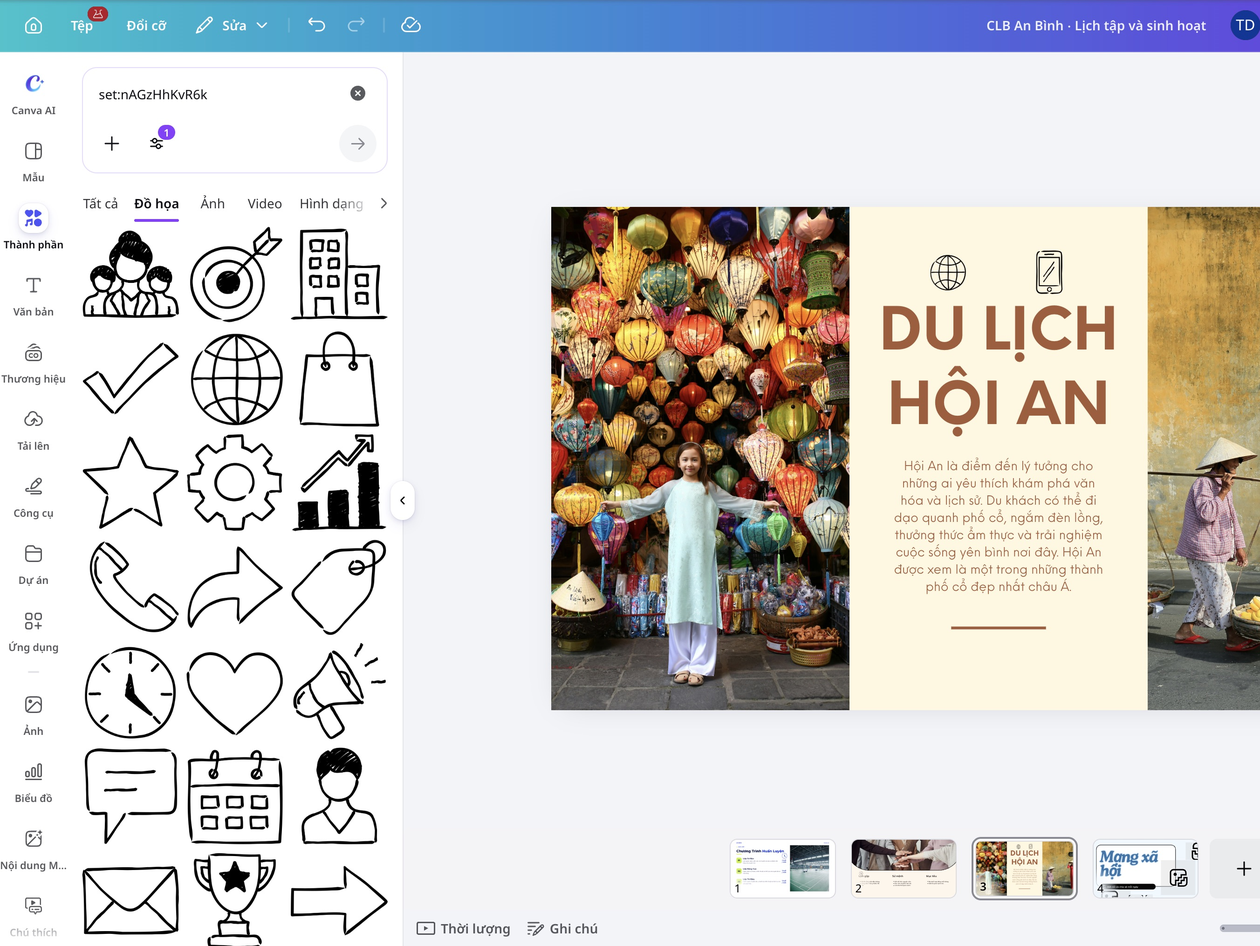Image resolution: width=1260 pixels, height=946 pixels.
Task: Click the document title CLB An Bình
Action: (1096, 25)
